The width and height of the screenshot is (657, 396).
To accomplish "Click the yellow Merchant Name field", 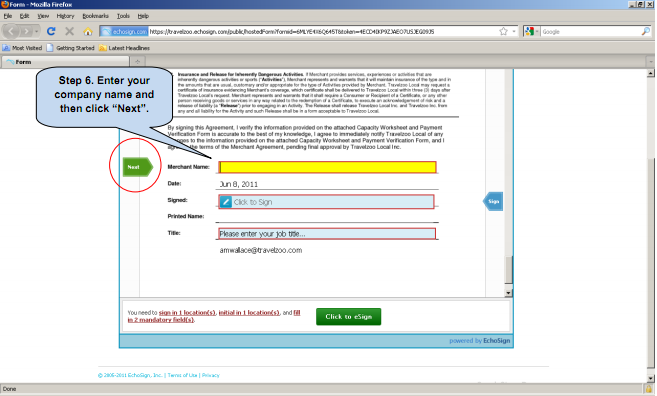I will tap(328, 167).
